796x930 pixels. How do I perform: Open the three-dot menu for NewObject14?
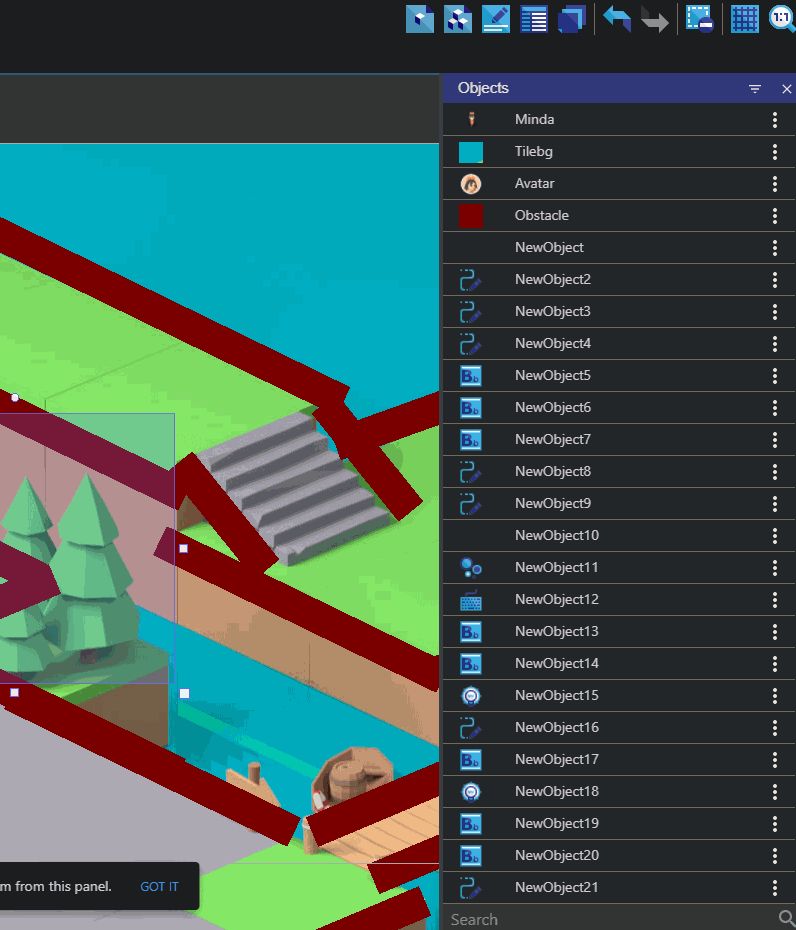point(775,664)
